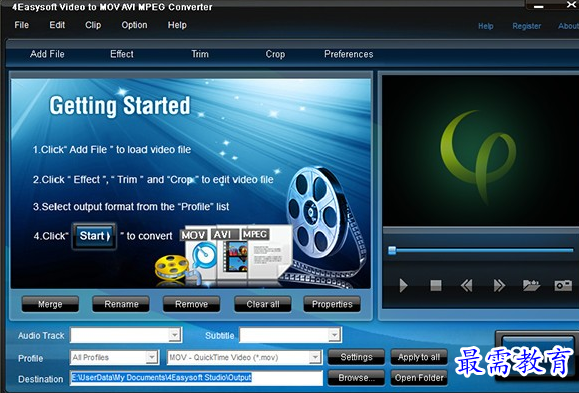Take a snapshot with camera icon

tap(563, 286)
